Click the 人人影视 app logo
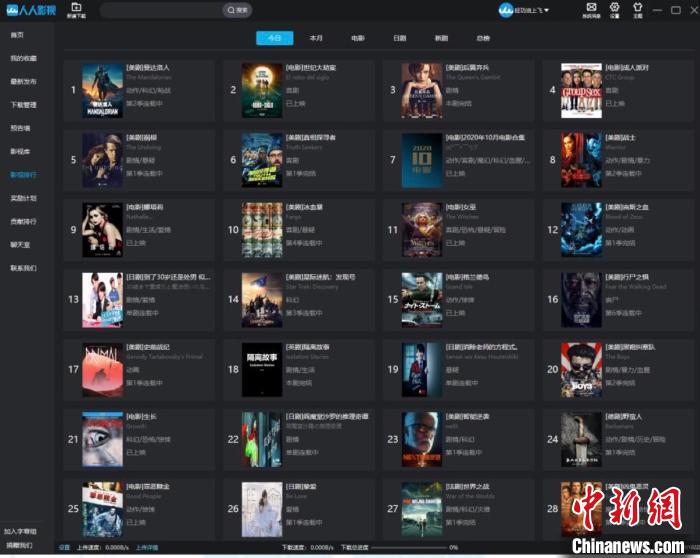The width and height of the screenshot is (700, 558). [x=28, y=10]
